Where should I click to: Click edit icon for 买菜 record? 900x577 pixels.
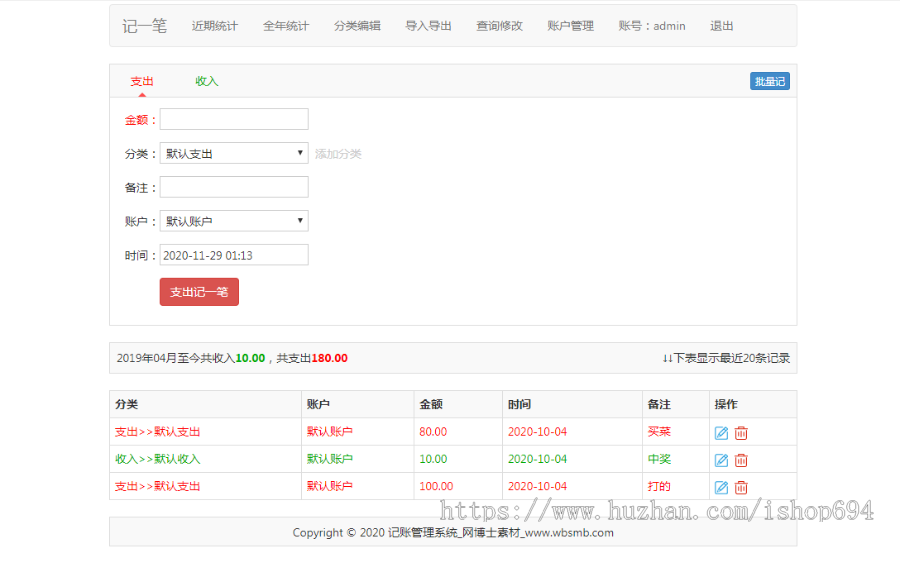click(721, 433)
